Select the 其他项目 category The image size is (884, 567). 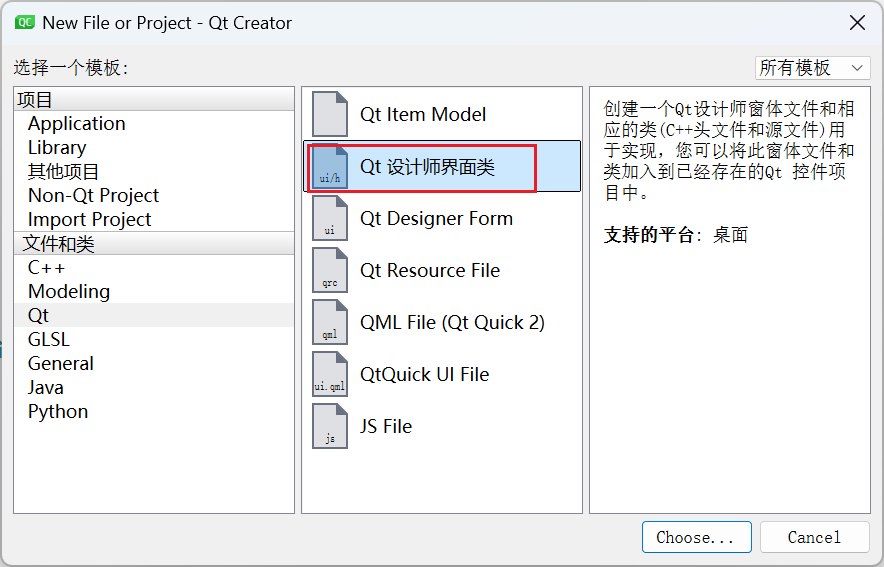[154, 171]
